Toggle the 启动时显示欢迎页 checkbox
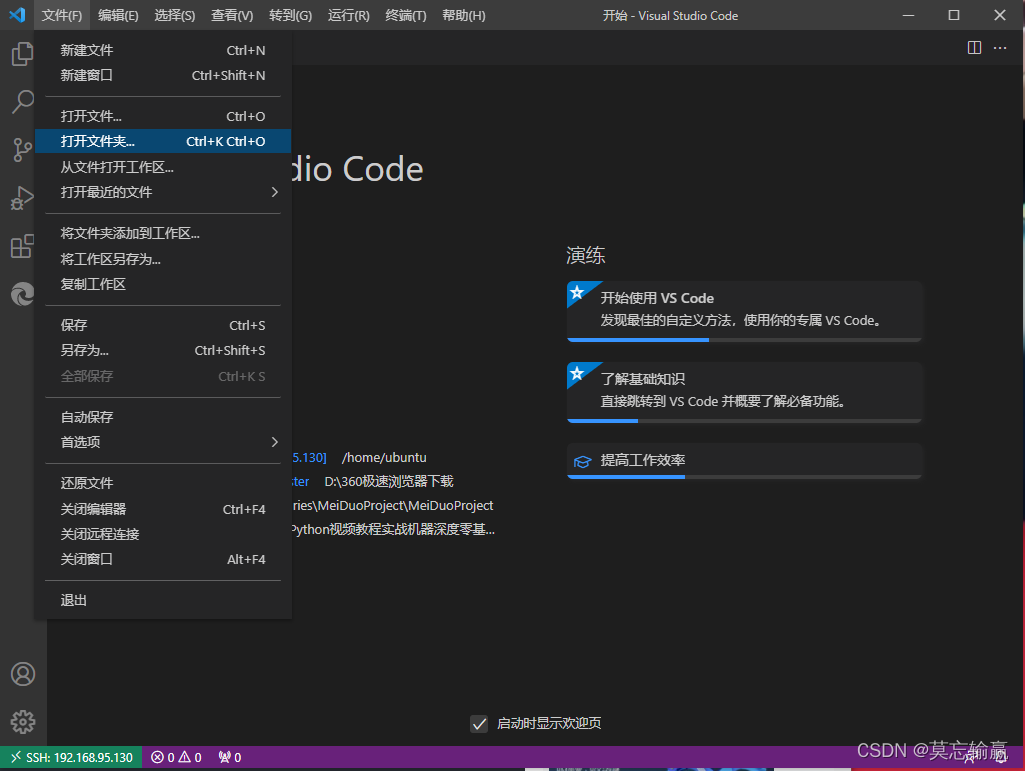Screen dimensions: 1025x771 pyautogui.click(x=479, y=723)
